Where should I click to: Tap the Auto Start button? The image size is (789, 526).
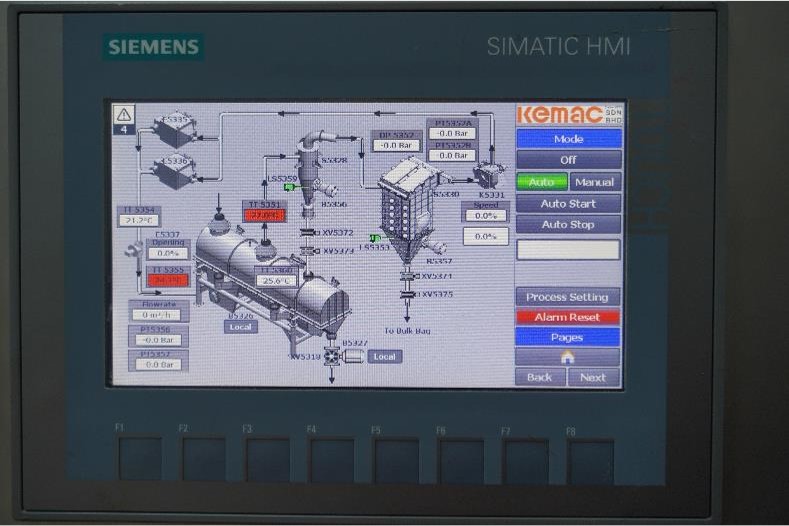[568, 204]
